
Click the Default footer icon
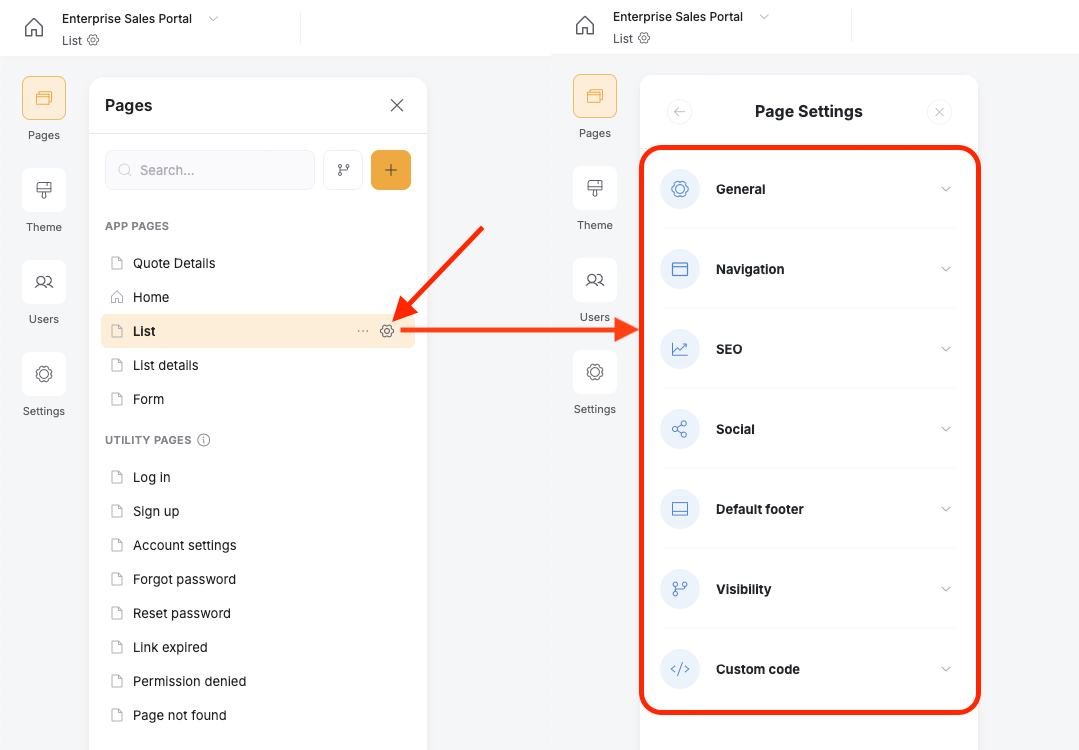tap(680, 509)
